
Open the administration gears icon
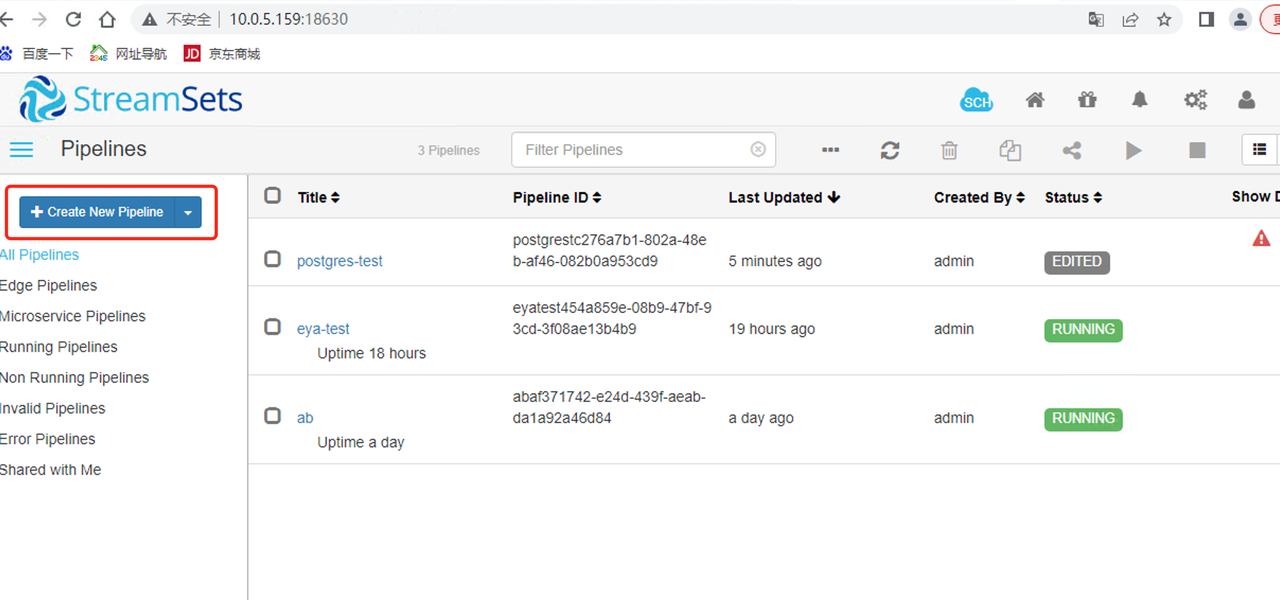tap(1195, 100)
